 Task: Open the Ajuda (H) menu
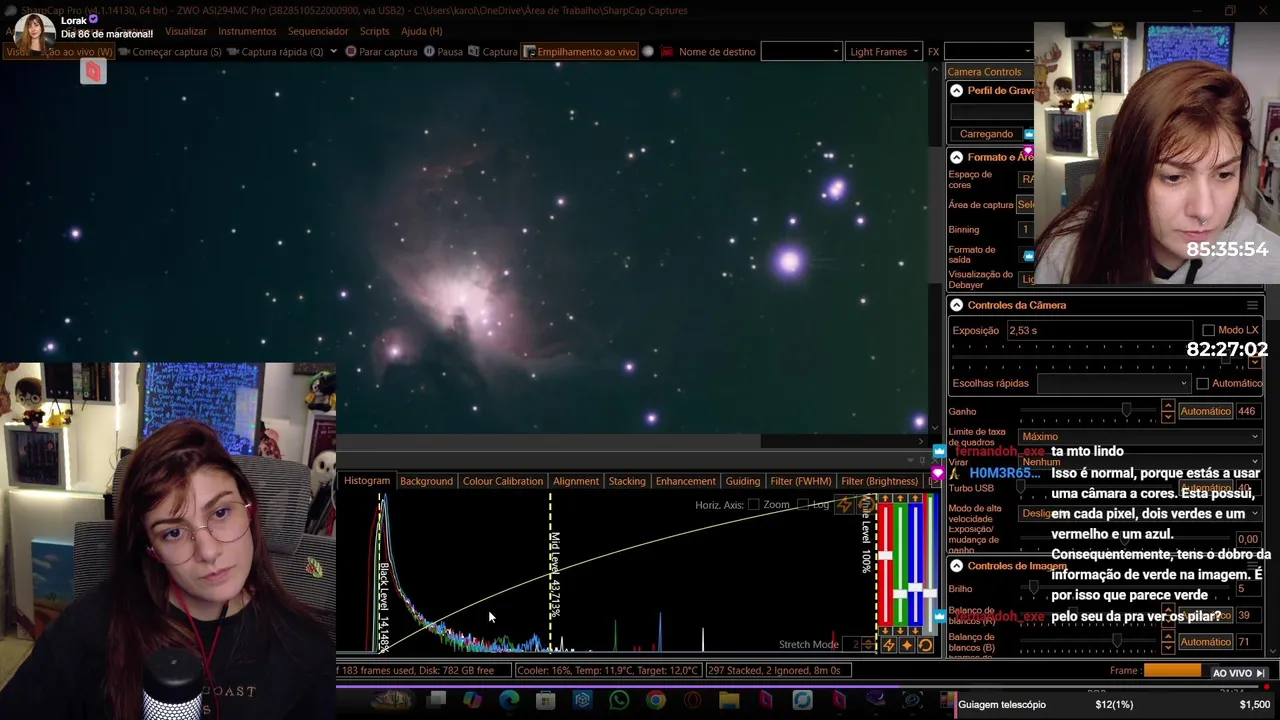[421, 31]
